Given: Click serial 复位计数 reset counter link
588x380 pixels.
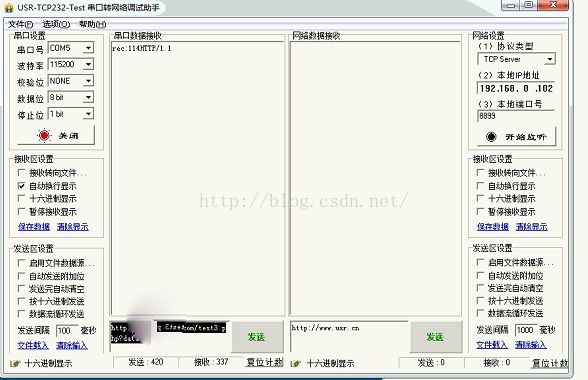Looking at the screenshot, I should [x=264, y=362].
